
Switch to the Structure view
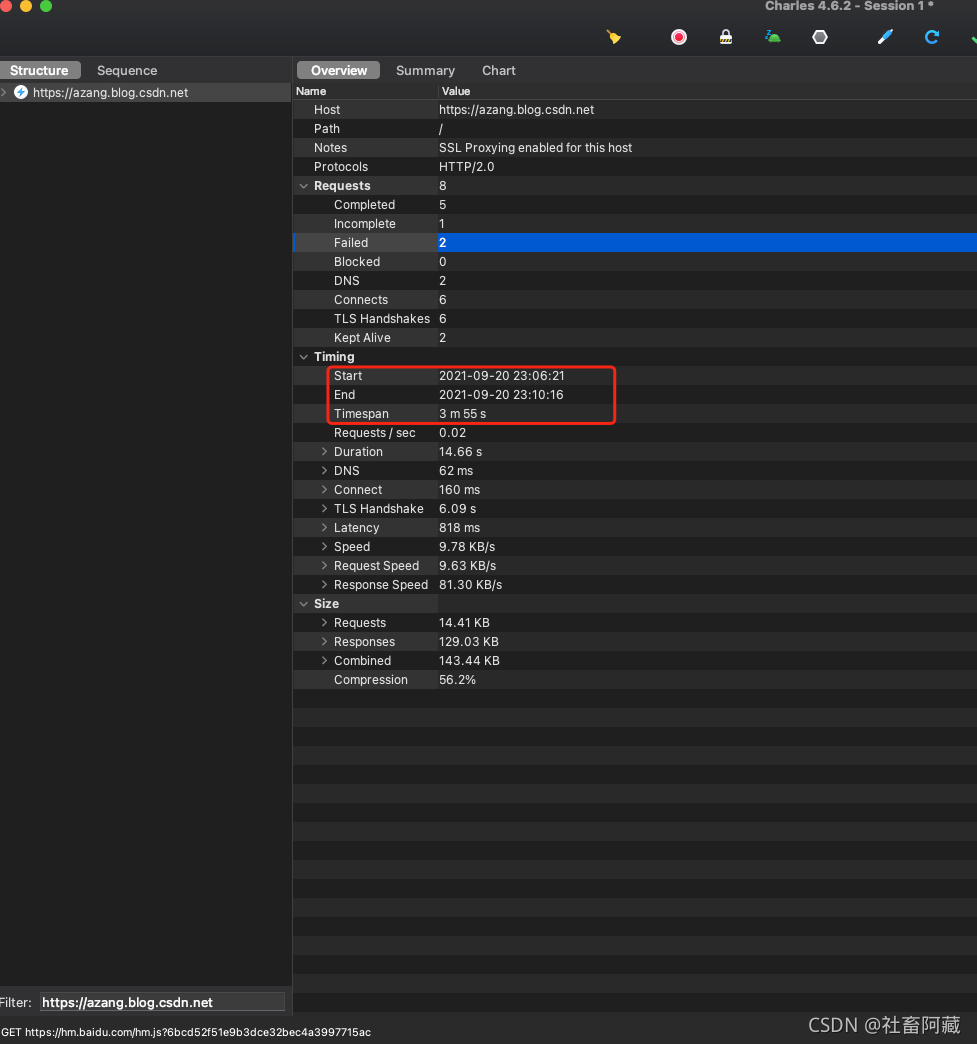point(39,70)
